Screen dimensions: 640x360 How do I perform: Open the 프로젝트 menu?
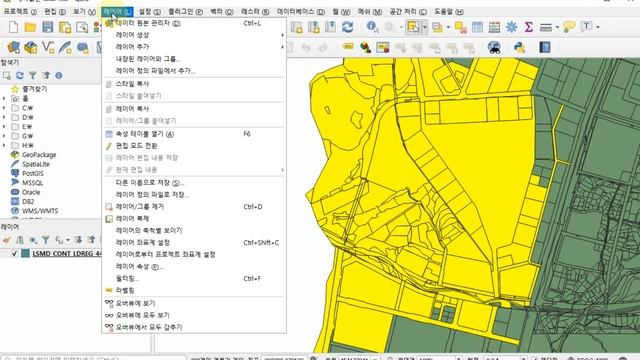point(20,12)
